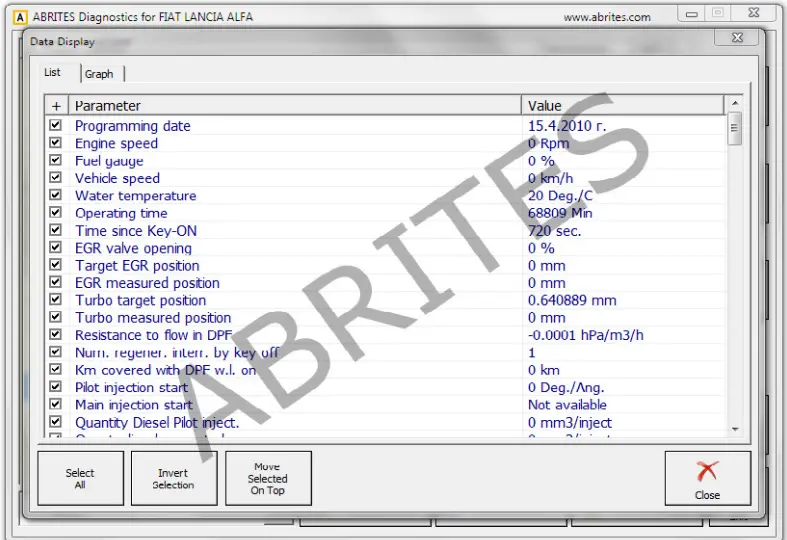Toggle the Engine speed checkbox

[55, 143]
